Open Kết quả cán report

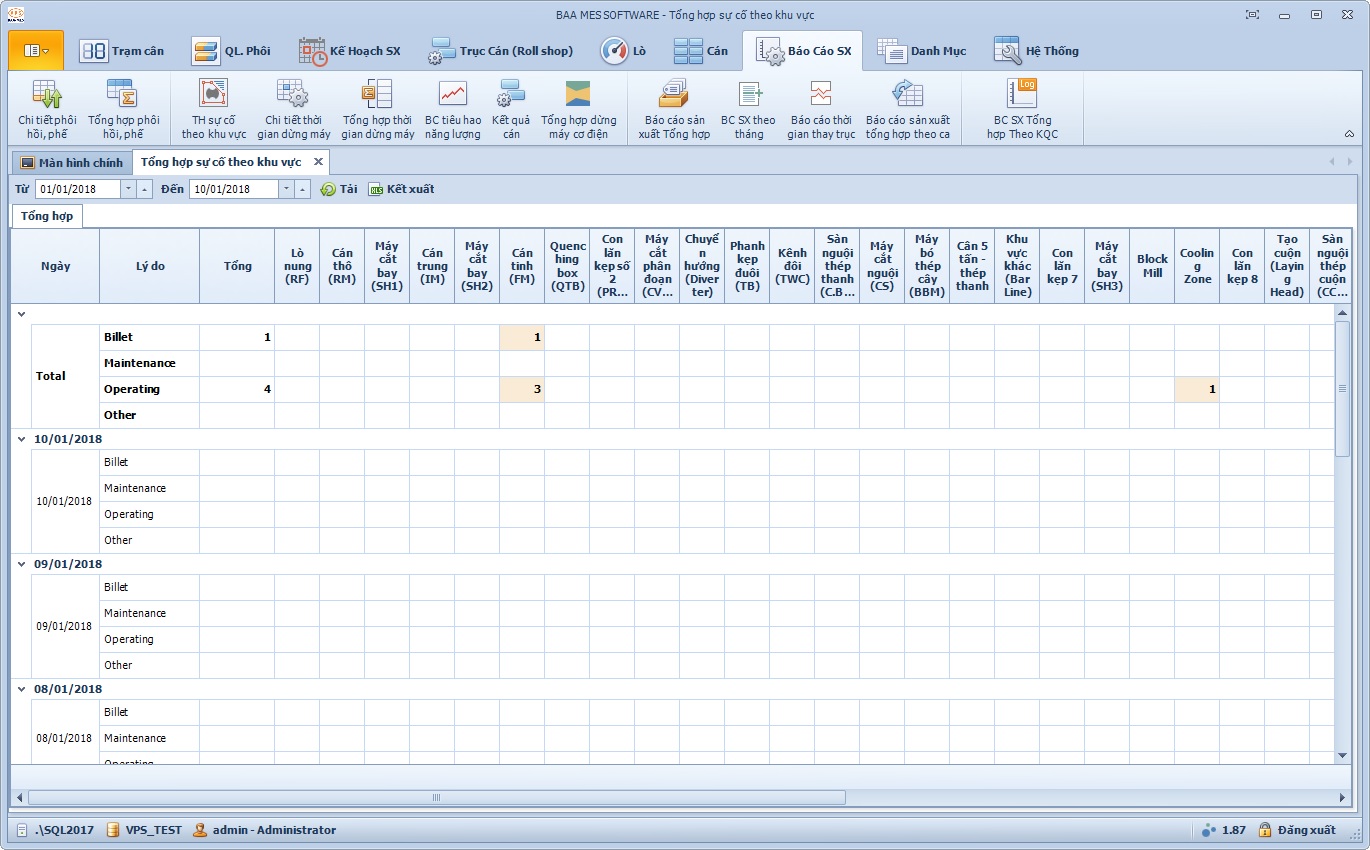tap(511, 108)
